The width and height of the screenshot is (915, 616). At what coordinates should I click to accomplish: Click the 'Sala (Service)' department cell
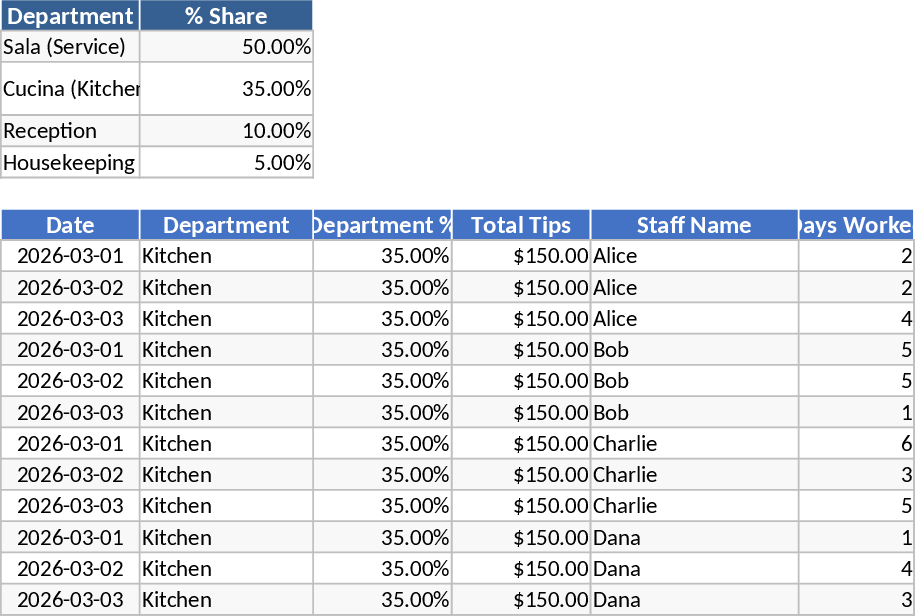pyautogui.click(x=70, y=47)
